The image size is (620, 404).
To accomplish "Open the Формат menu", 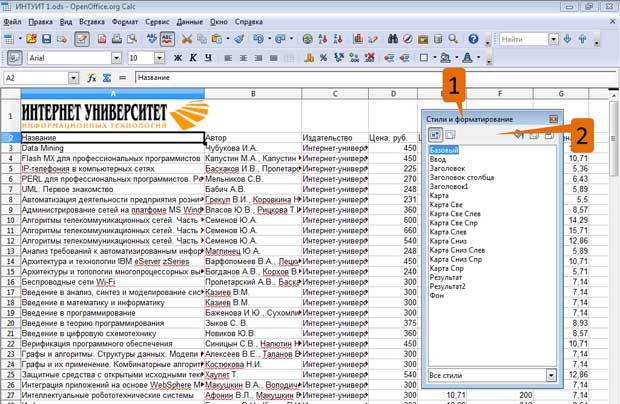I will tap(125, 22).
